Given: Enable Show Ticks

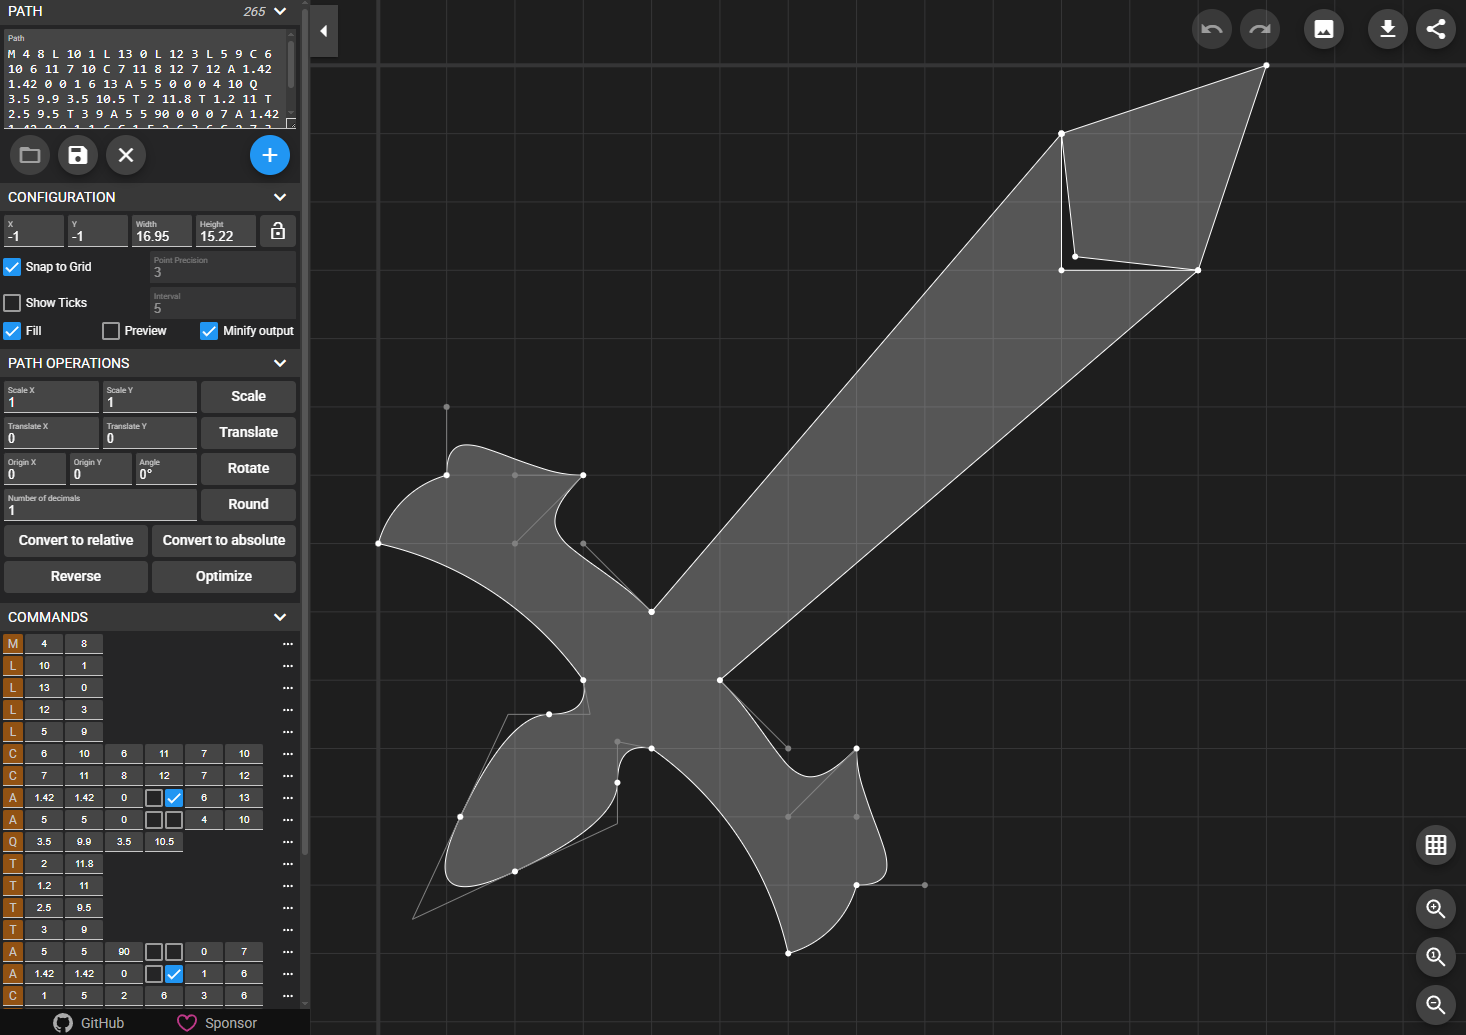Looking at the screenshot, I should (x=11, y=302).
